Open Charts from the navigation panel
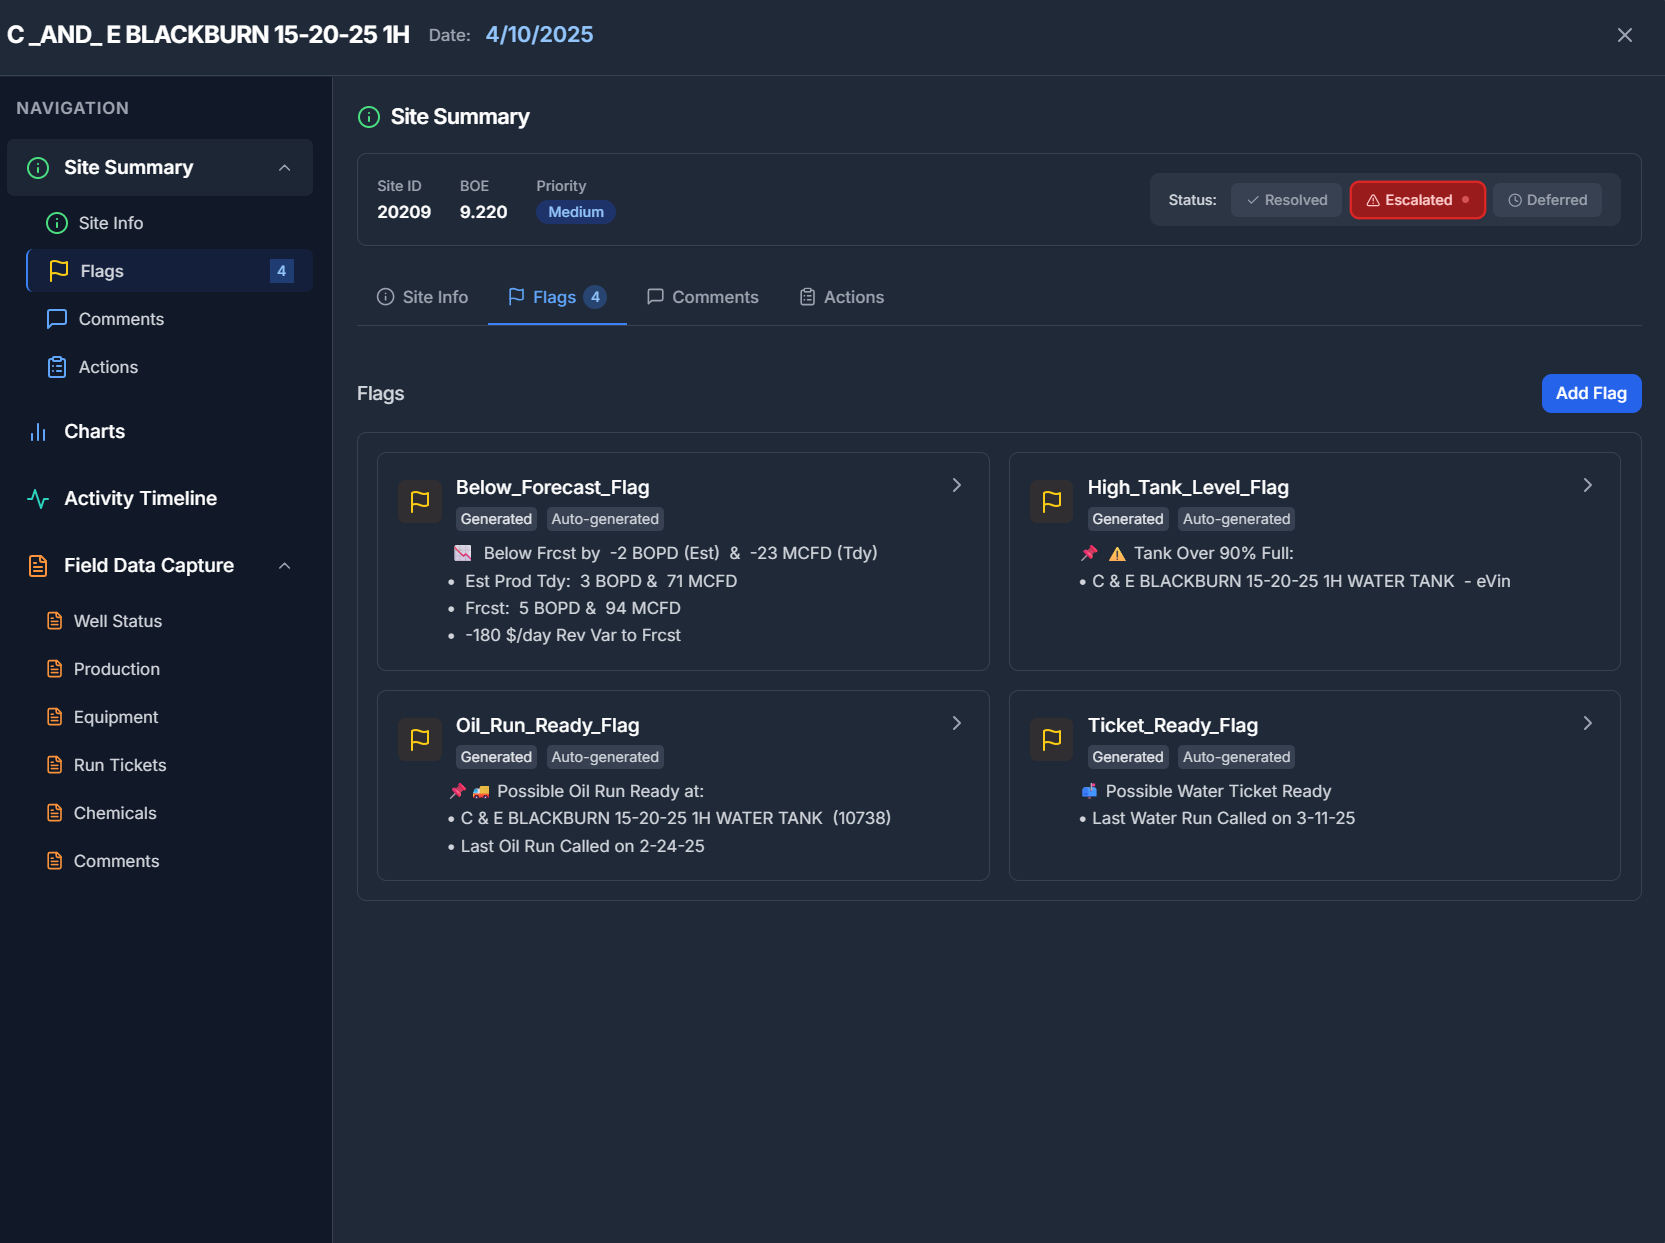 click(x=93, y=431)
